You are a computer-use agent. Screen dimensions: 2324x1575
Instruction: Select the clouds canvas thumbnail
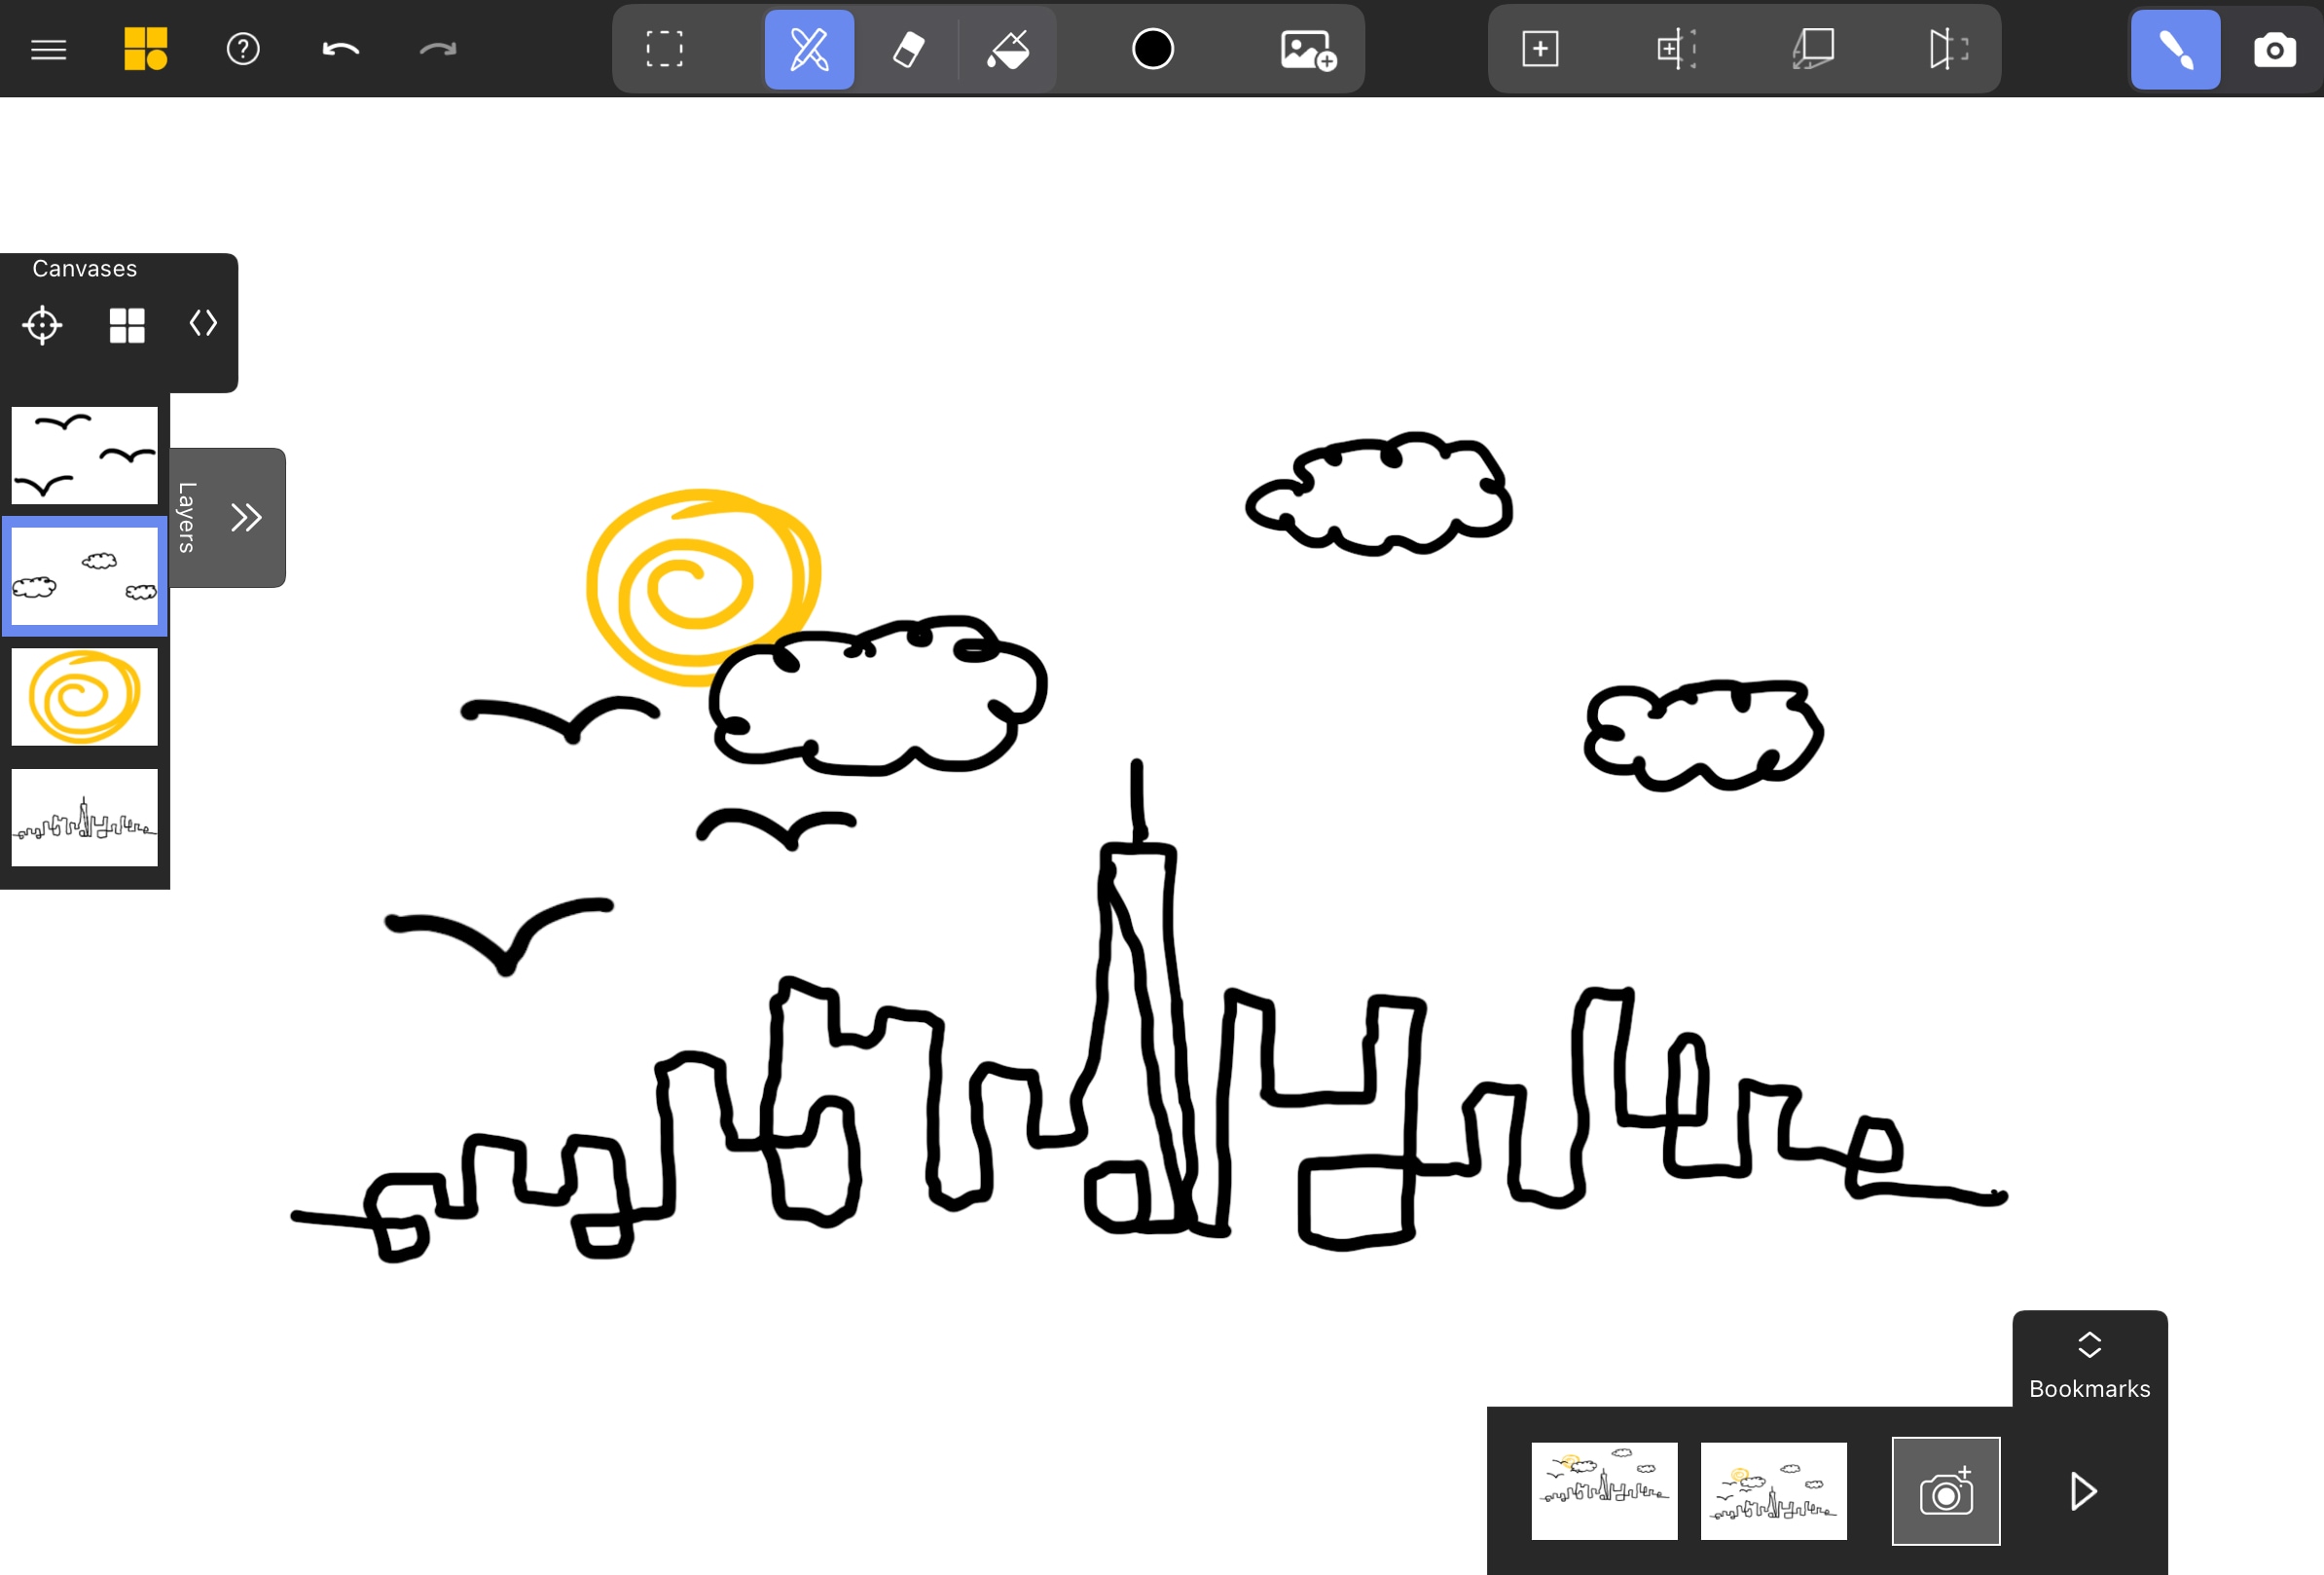tap(85, 576)
